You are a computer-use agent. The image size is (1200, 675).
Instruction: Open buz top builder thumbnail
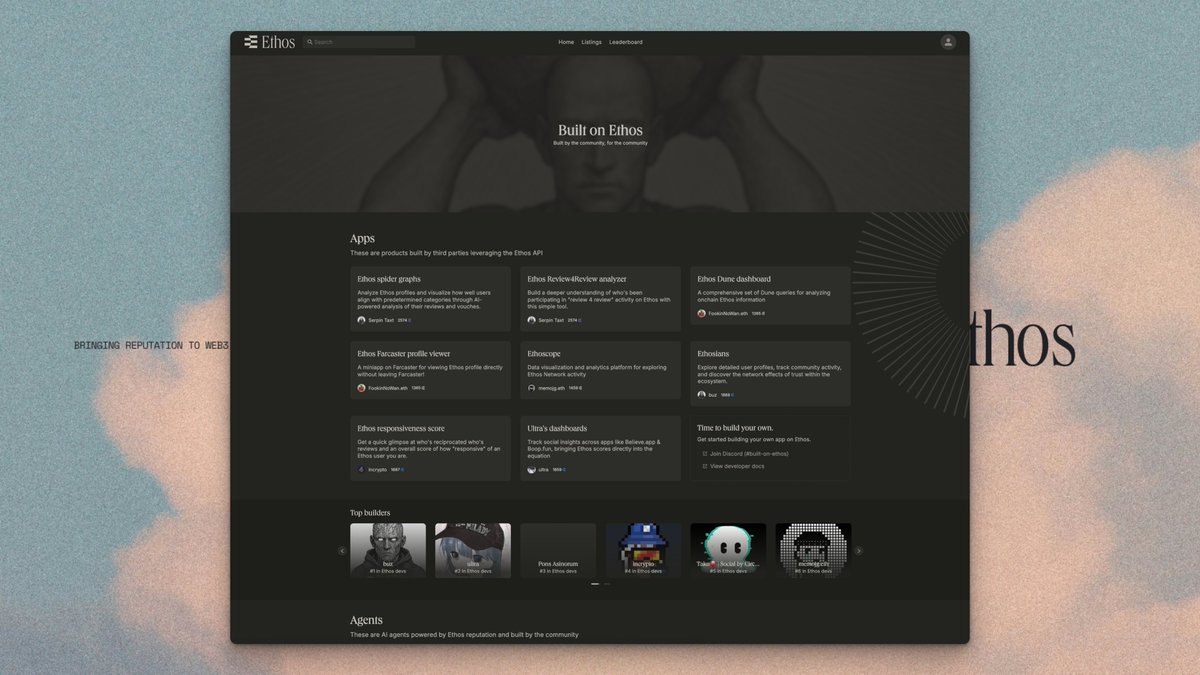(388, 550)
